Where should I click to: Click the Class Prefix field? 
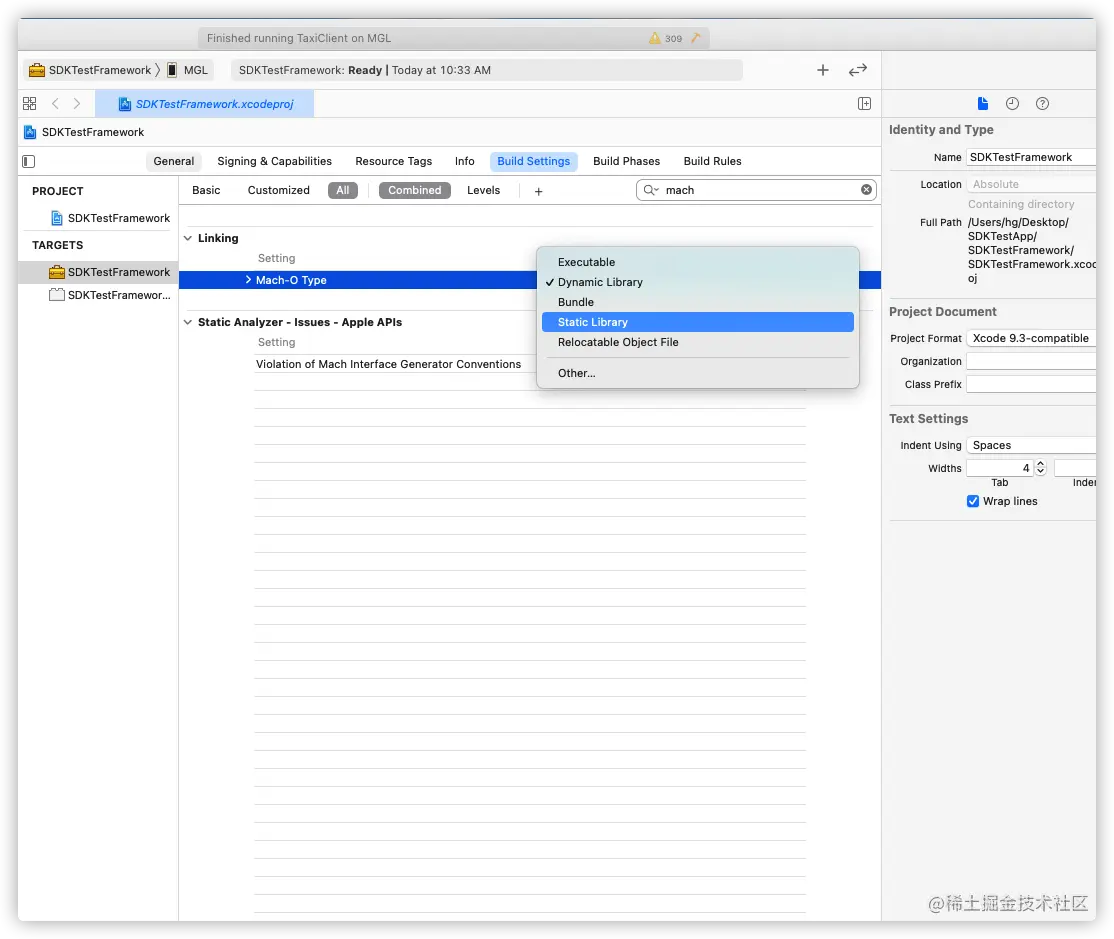point(1031,384)
